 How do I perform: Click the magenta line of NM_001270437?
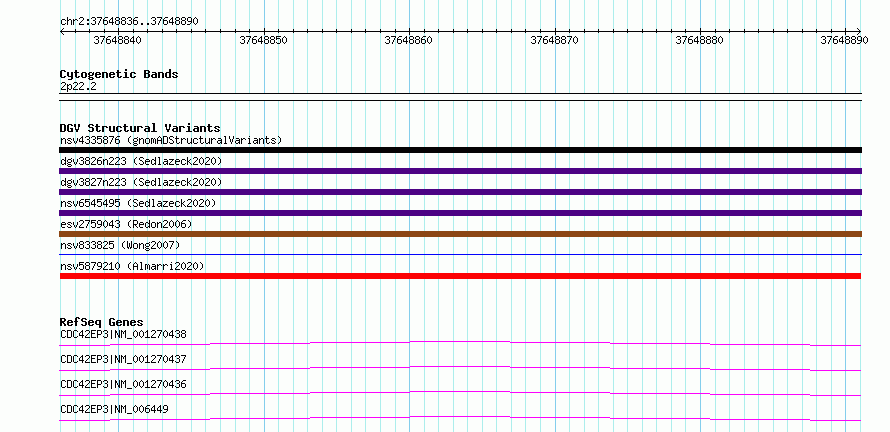460,368
